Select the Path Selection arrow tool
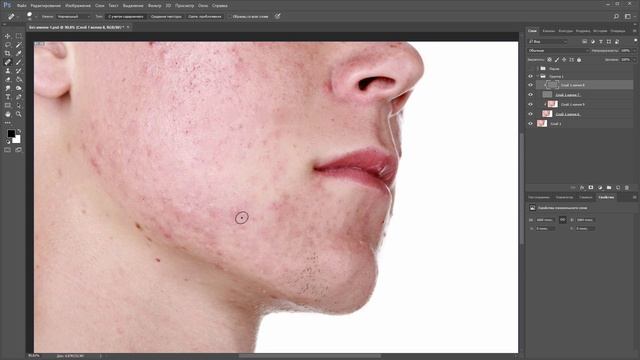 tap(18, 105)
